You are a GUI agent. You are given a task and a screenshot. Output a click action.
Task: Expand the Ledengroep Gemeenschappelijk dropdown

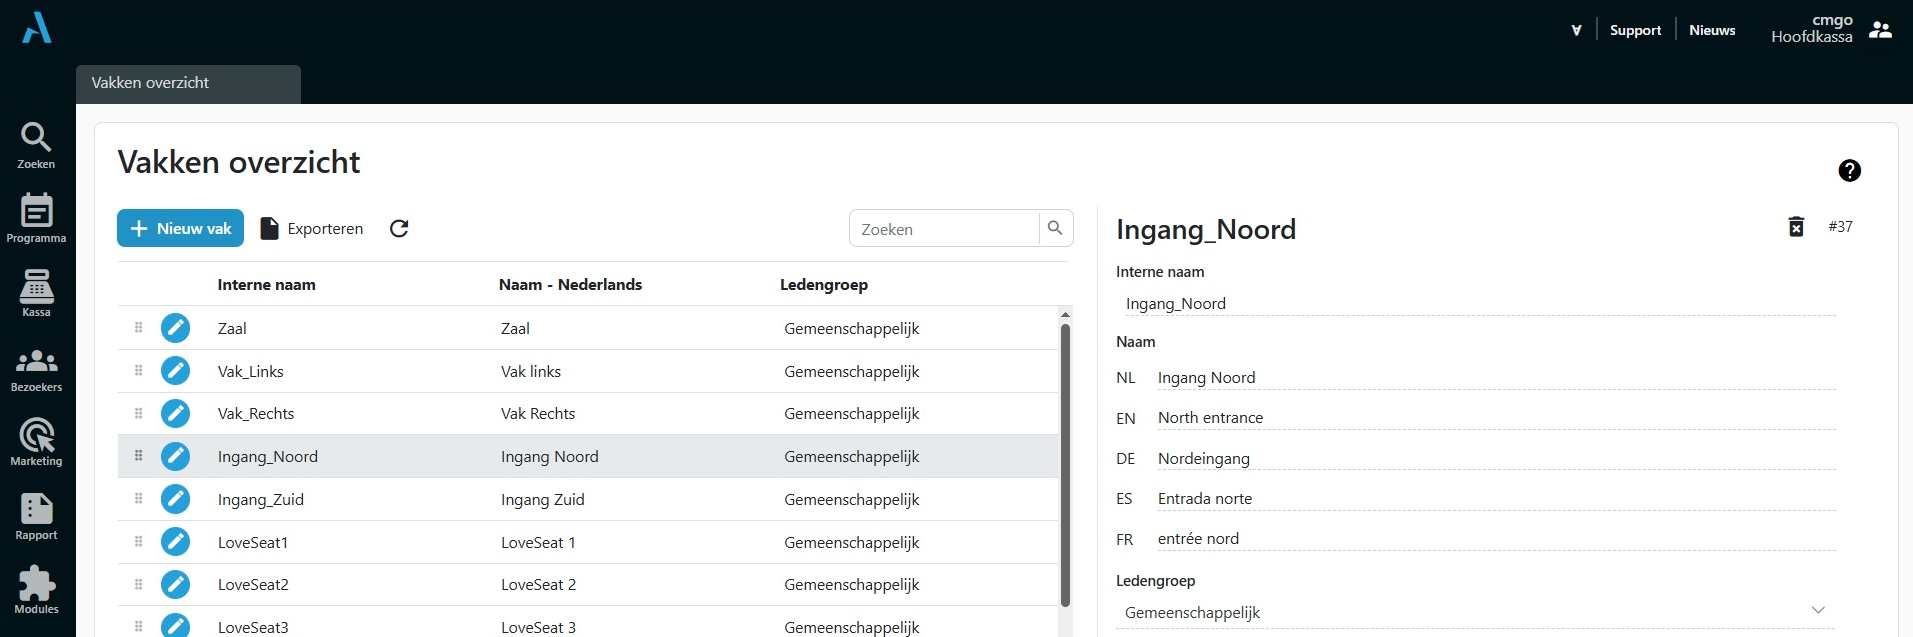(x=1817, y=611)
